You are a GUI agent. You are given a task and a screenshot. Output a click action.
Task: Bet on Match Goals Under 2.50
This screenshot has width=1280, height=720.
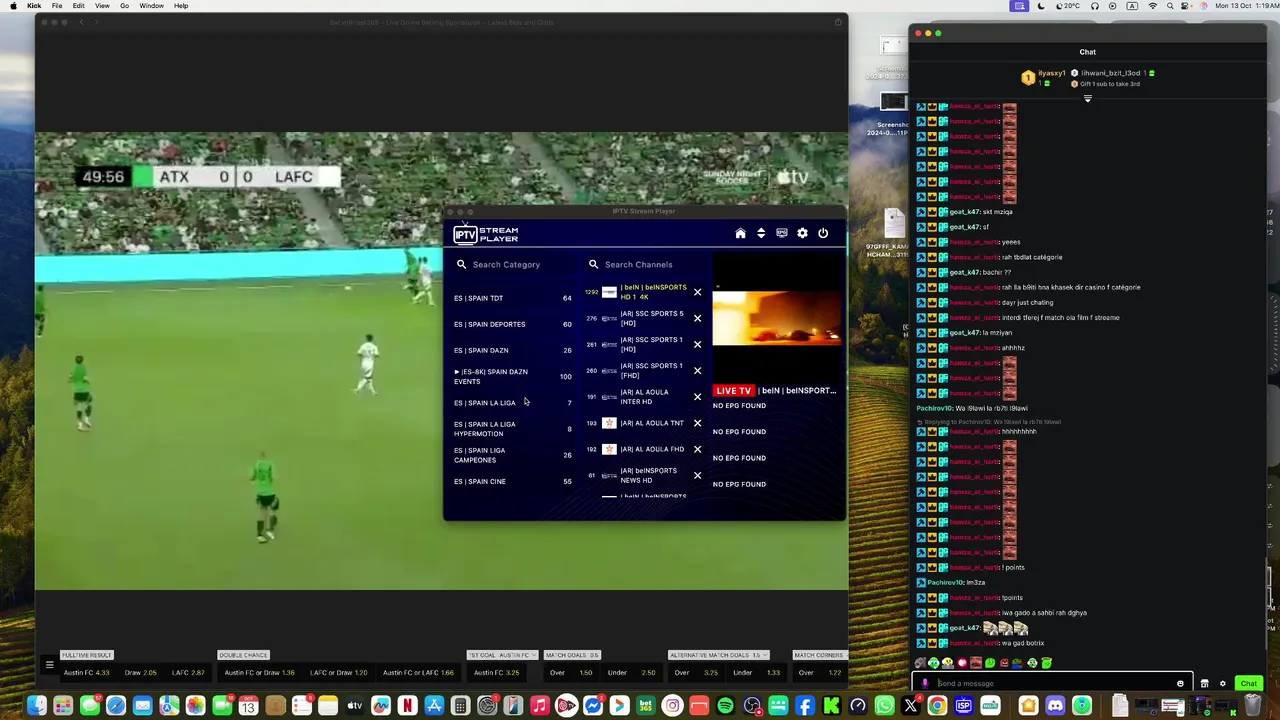click(632, 673)
